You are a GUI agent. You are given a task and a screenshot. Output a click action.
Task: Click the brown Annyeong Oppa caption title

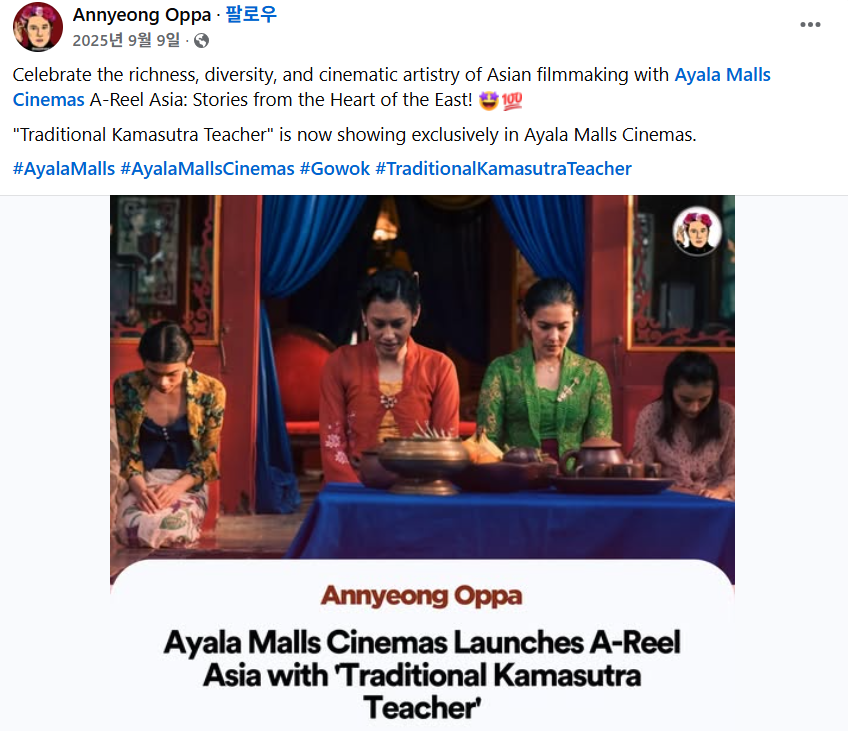click(422, 596)
